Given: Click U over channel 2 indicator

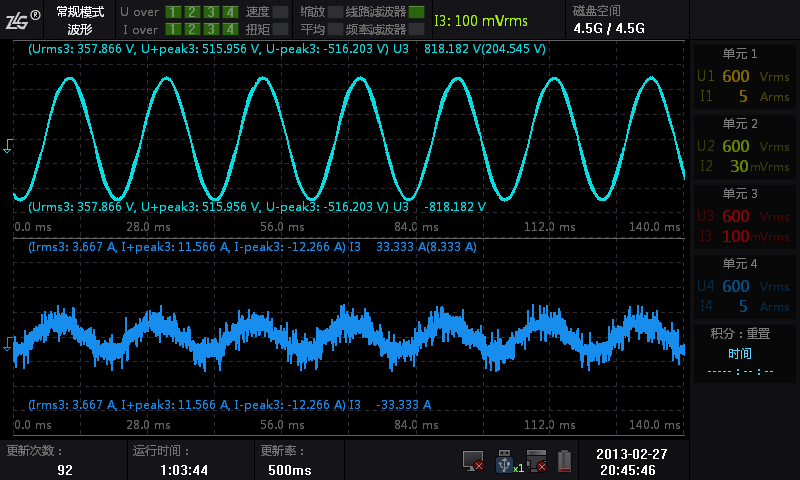Looking at the screenshot, I should (192, 12).
